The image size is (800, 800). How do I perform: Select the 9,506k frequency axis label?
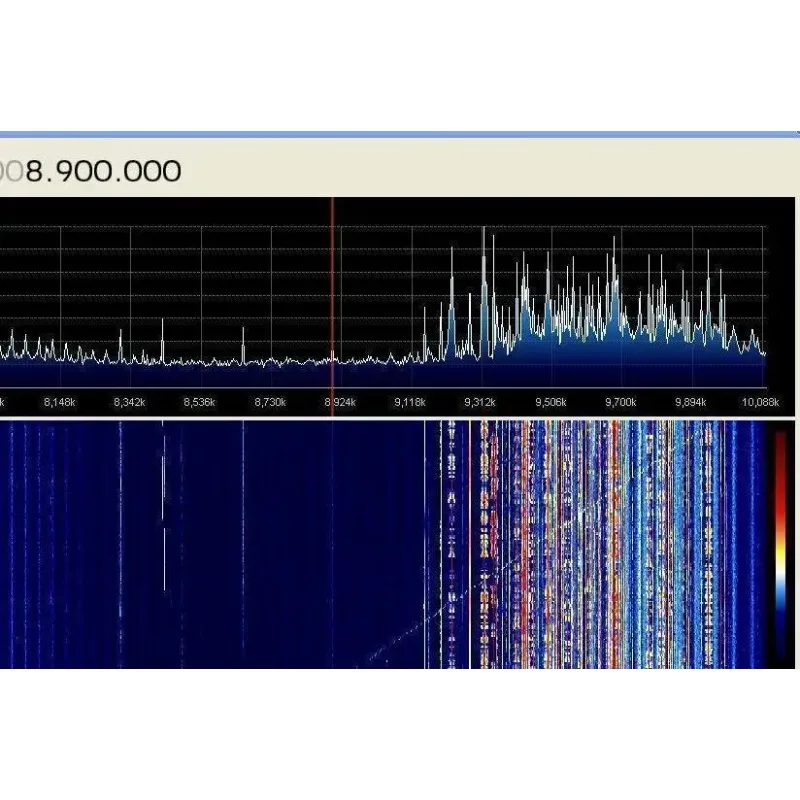coord(551,403)
